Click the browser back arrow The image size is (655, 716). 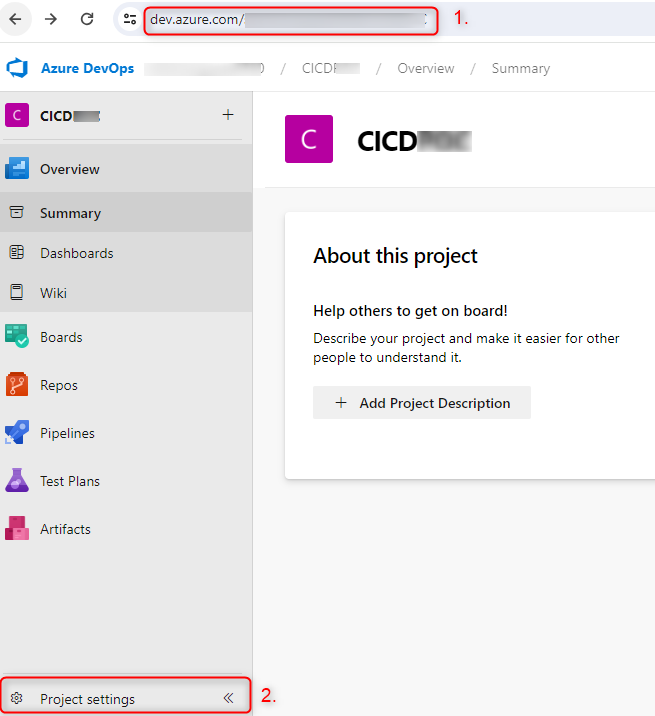16,19
